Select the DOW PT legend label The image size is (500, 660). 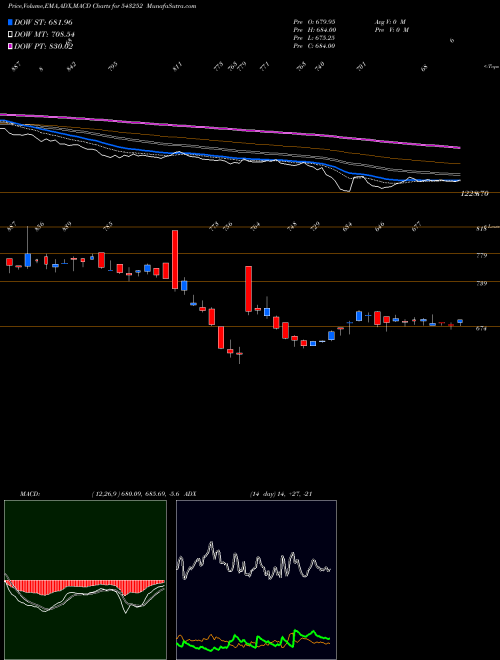(43, 46)
